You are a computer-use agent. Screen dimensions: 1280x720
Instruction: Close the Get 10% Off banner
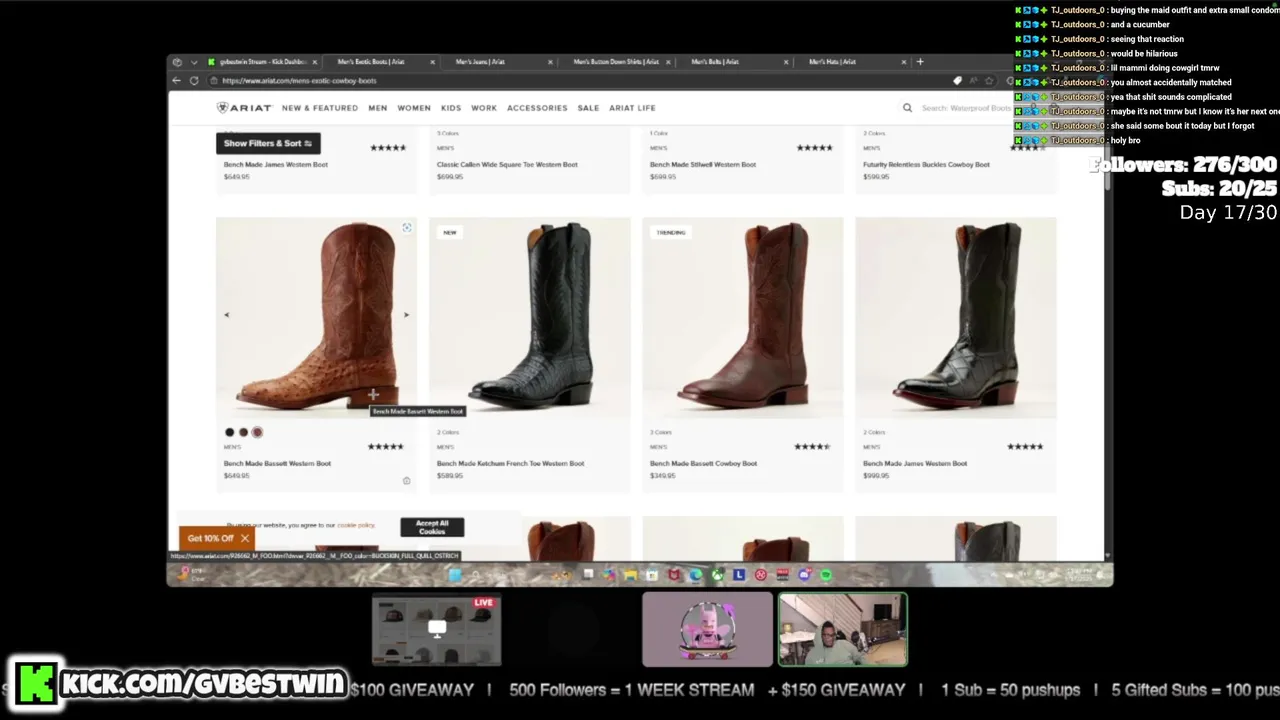point(244,538)
